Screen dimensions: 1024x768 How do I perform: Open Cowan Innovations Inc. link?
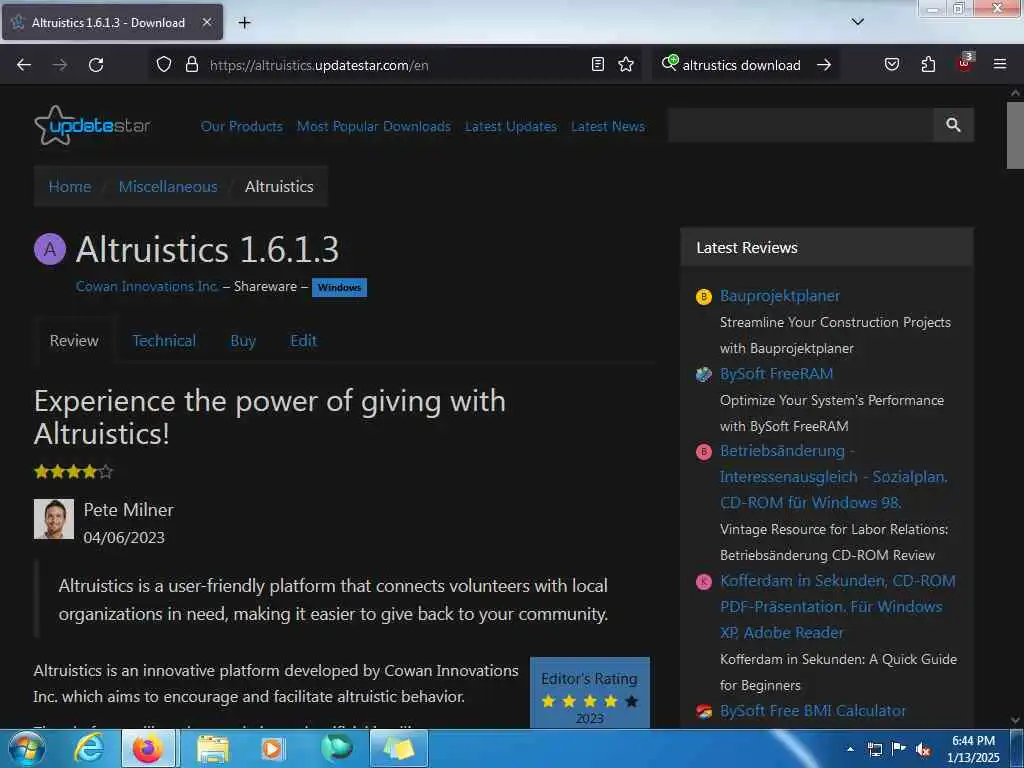pos(147,286)
